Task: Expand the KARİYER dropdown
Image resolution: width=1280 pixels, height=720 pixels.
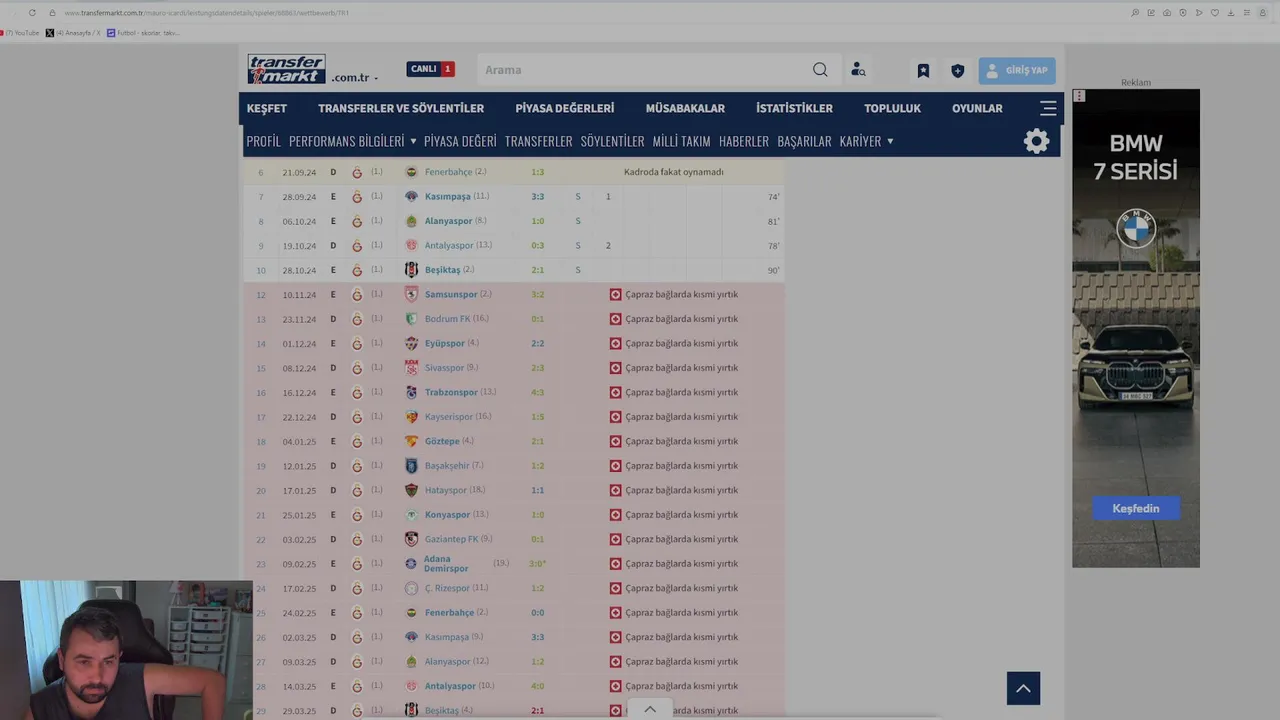Action: tap(867, 141)
